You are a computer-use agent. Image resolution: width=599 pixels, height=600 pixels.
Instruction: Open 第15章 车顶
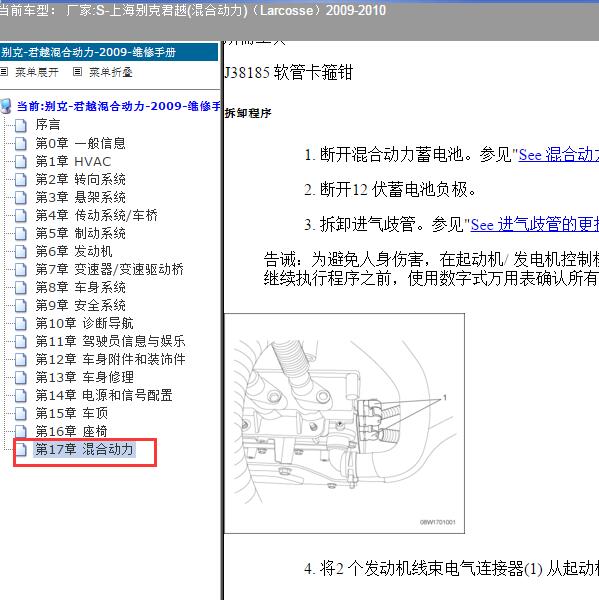pyautogui.click(x=72, y=413)
